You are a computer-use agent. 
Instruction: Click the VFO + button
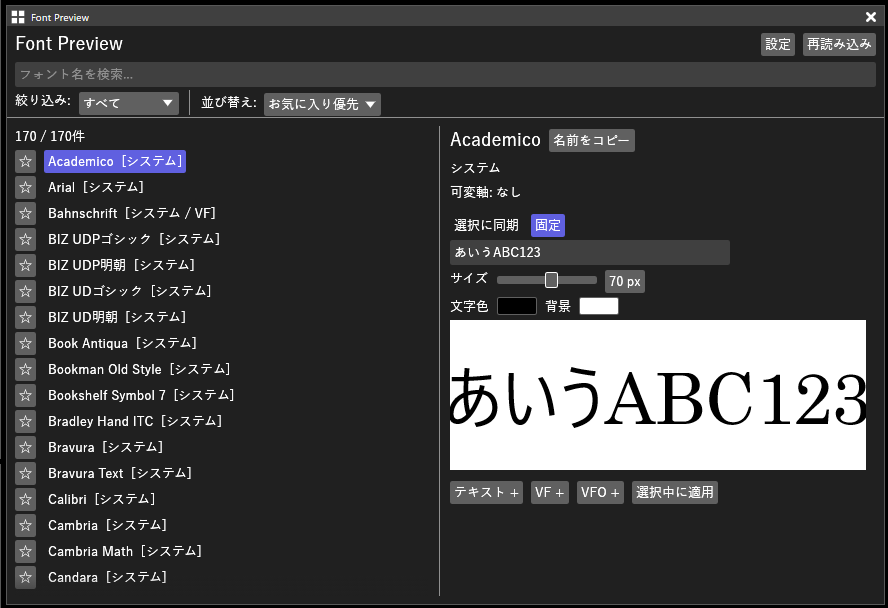(x=600, y=493)
